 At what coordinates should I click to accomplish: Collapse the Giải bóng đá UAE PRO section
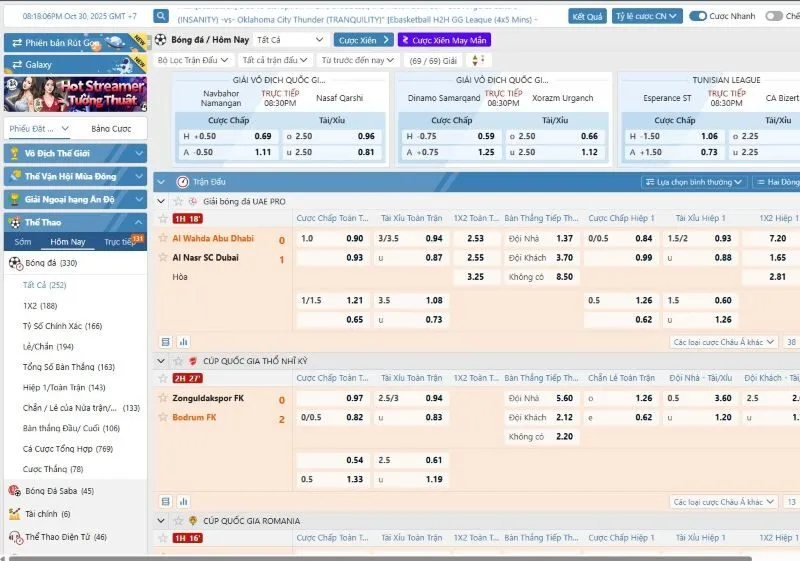click(x=163, y=201)
